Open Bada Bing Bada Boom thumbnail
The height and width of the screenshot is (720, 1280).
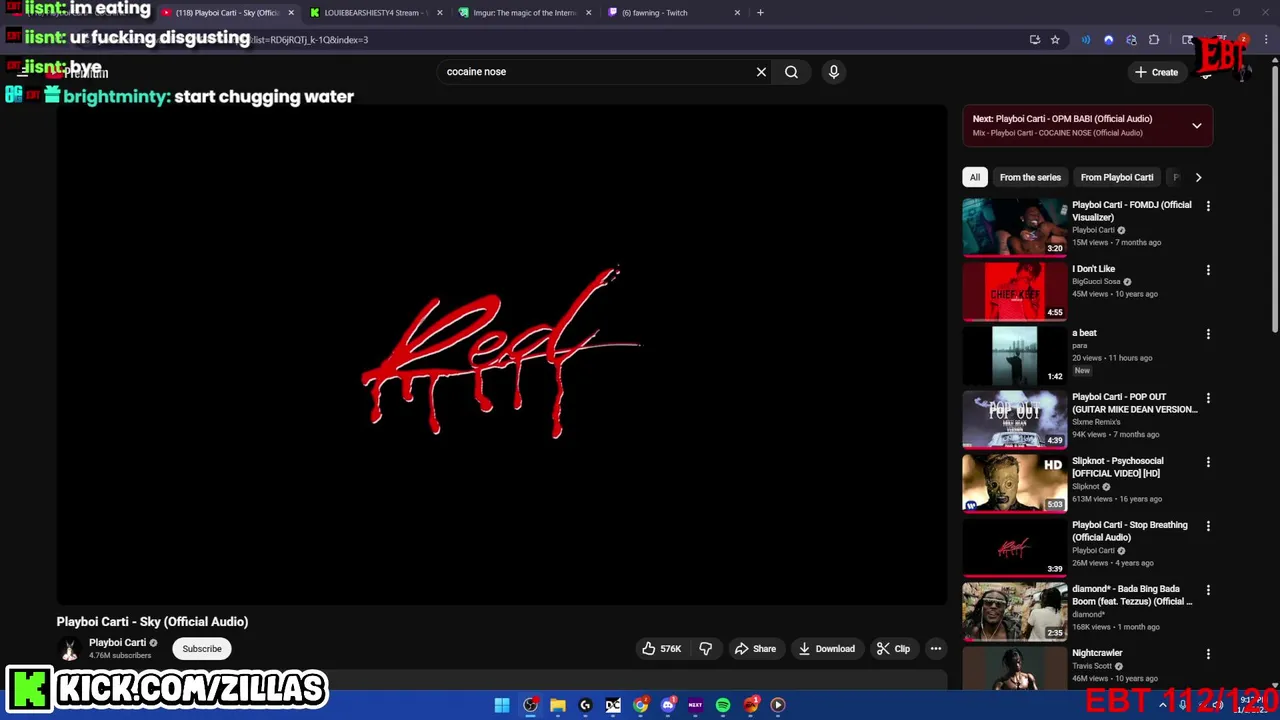pyautogui.click(x=1014, y=611)
